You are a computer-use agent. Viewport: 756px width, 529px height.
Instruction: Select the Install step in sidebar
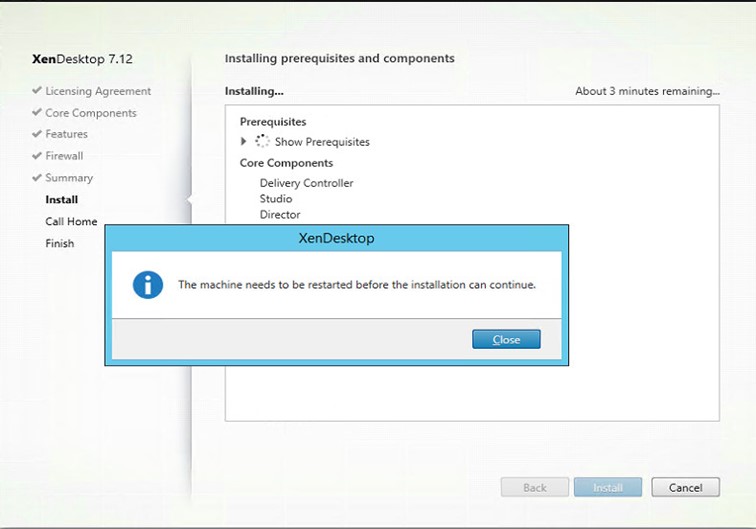click(x=62, y=200)
